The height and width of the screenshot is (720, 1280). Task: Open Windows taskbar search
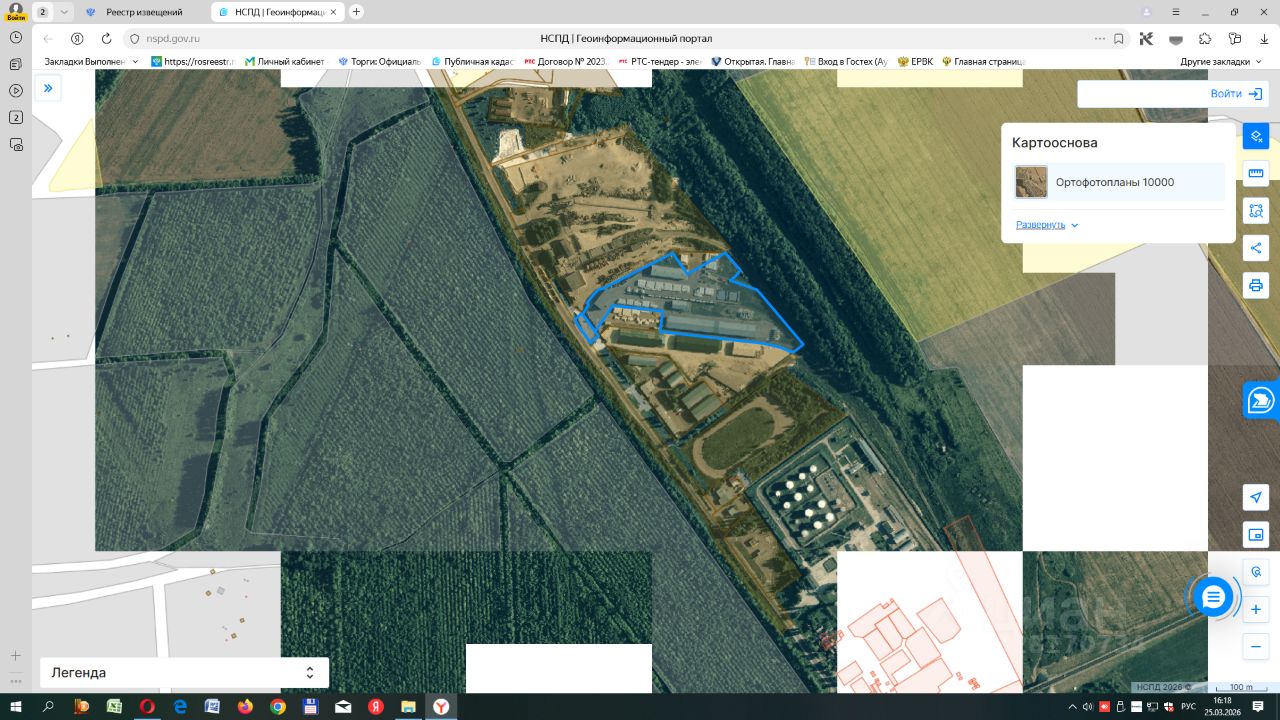click(48, 706)
